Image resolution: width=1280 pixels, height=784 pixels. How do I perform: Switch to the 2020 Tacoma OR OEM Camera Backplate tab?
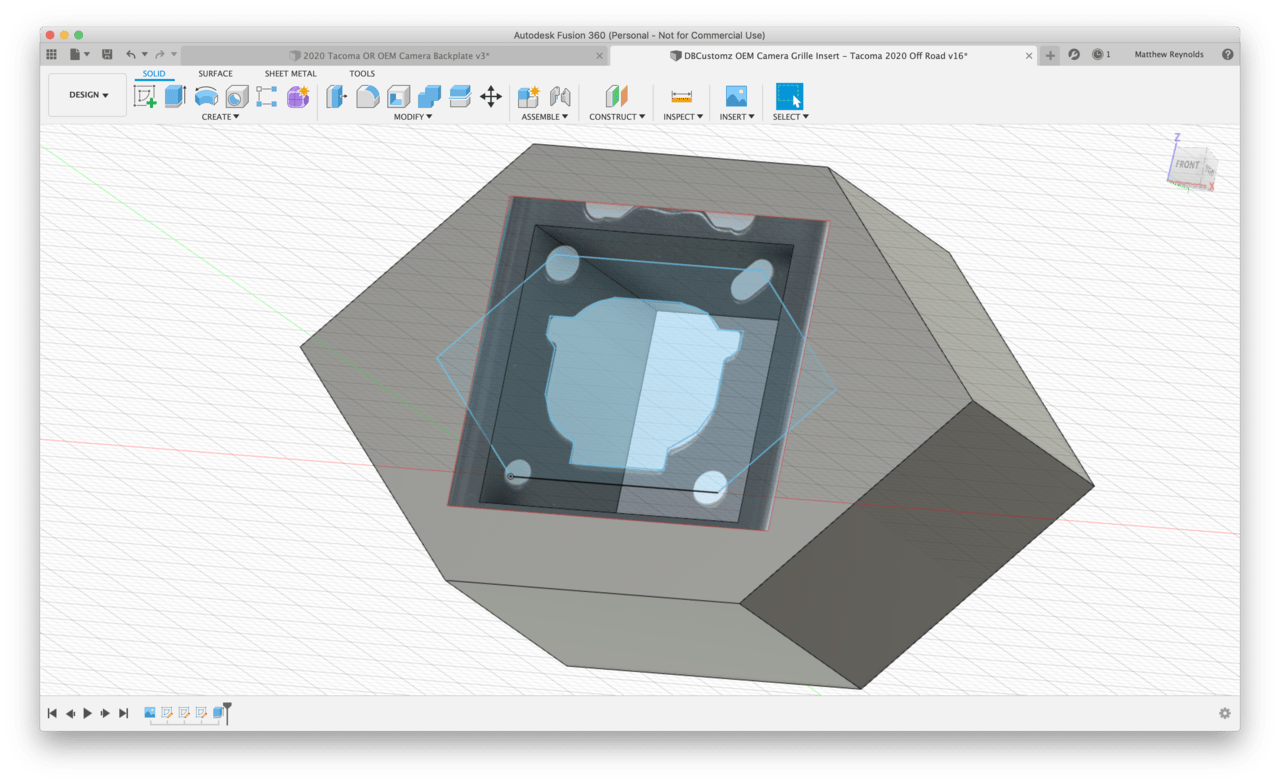(394, 56)
